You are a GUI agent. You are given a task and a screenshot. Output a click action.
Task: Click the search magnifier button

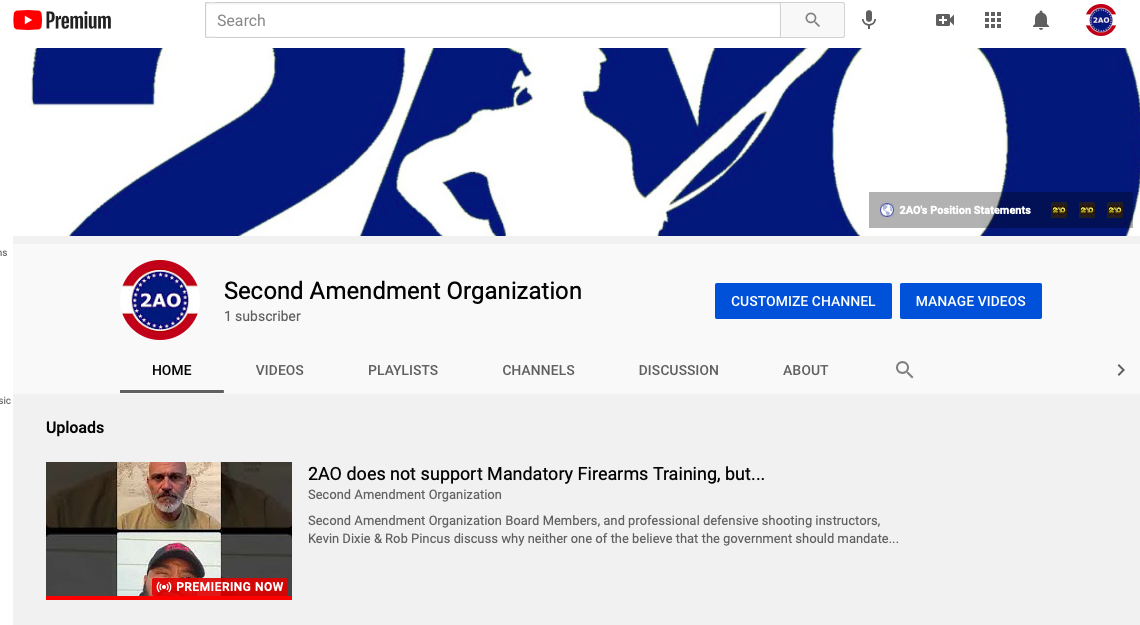[x=812, y=20]
